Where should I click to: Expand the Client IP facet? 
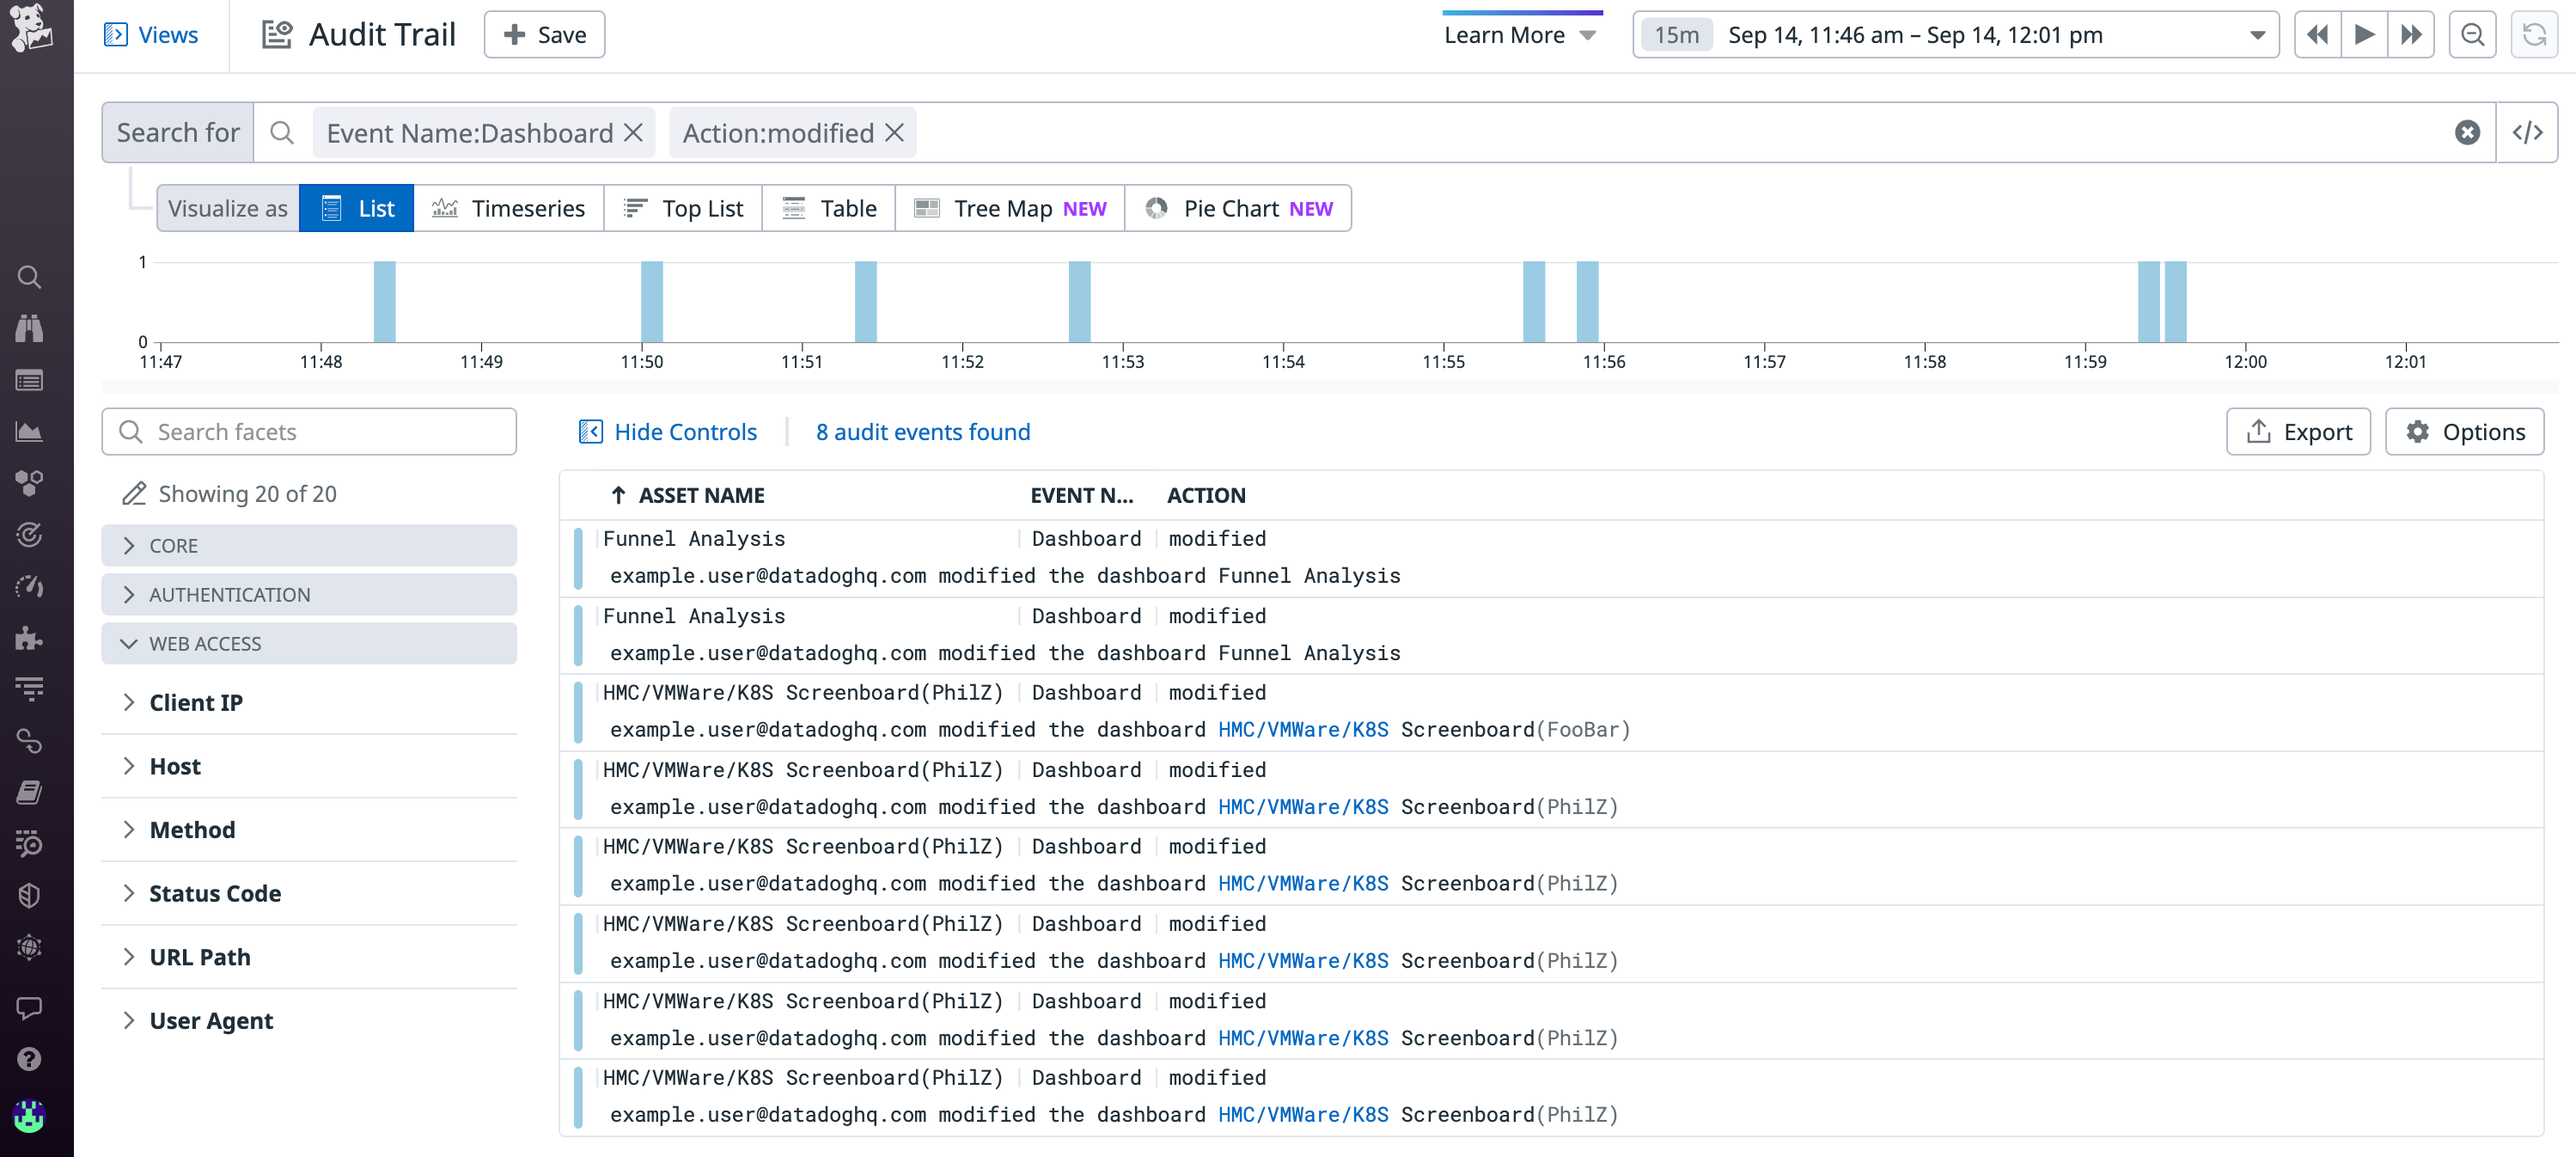coord(196,702)
